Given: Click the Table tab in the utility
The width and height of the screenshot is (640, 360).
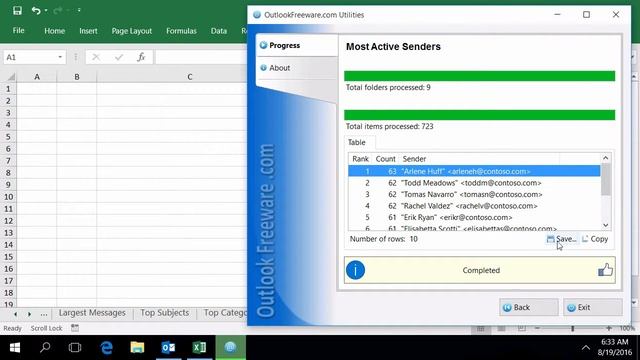Looking at the screenshot, I should click(x=357, y=142).
